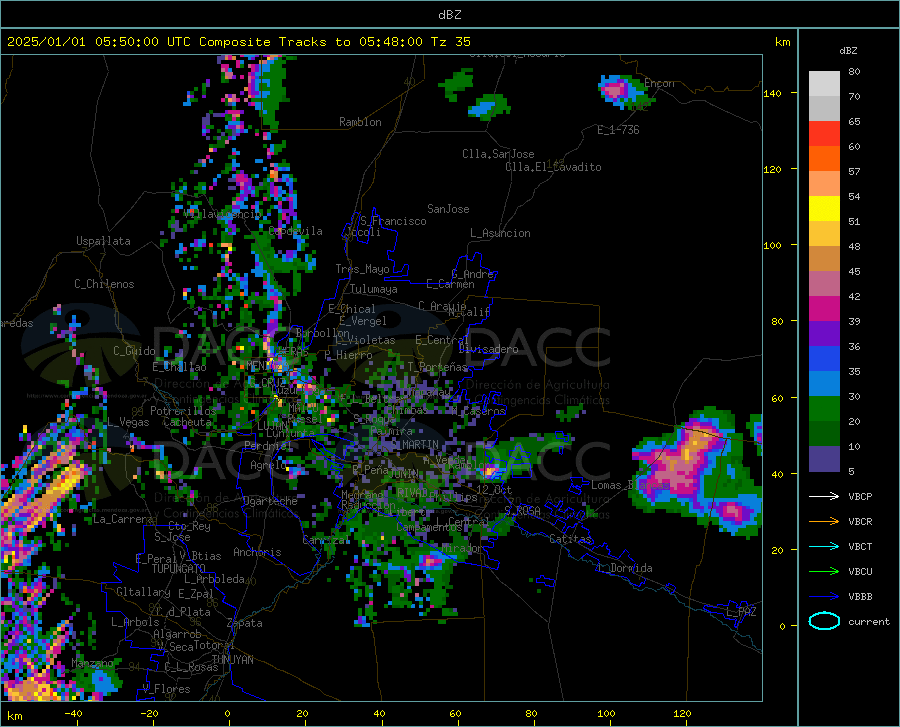This screenshot has height=727, width=900.
Task: Click the 'TUNUYAN' map label
Action: coord(232,660)
